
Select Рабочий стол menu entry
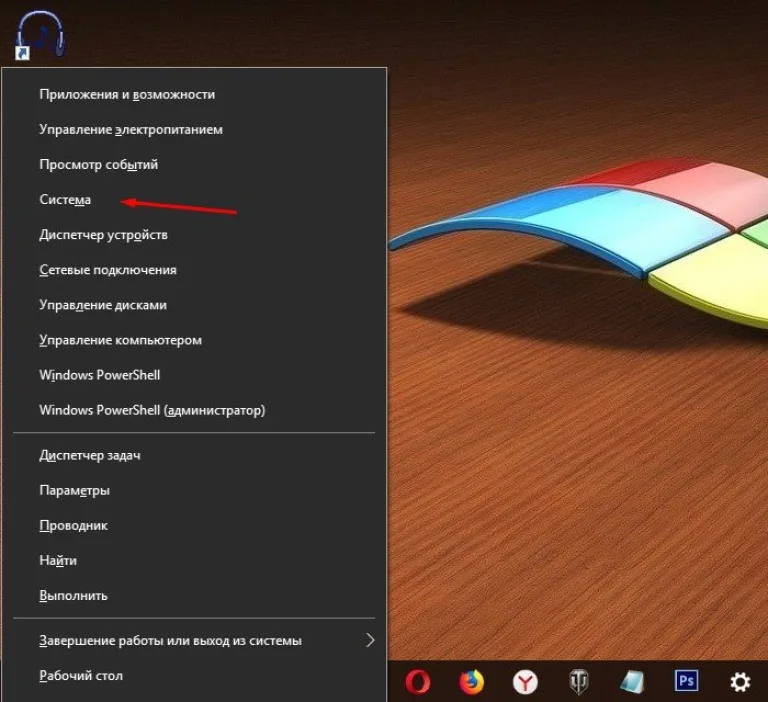tap(194, 676)
